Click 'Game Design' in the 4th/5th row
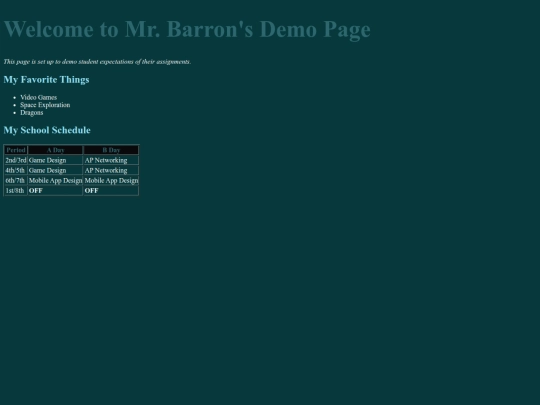This screenshot has width=540, height=405. [x=55, y=170]
